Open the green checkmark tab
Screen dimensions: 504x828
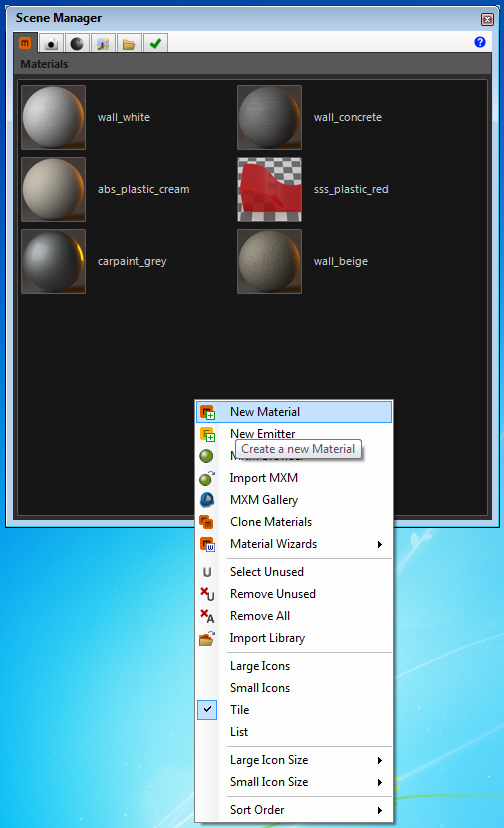tap(155, 43)
